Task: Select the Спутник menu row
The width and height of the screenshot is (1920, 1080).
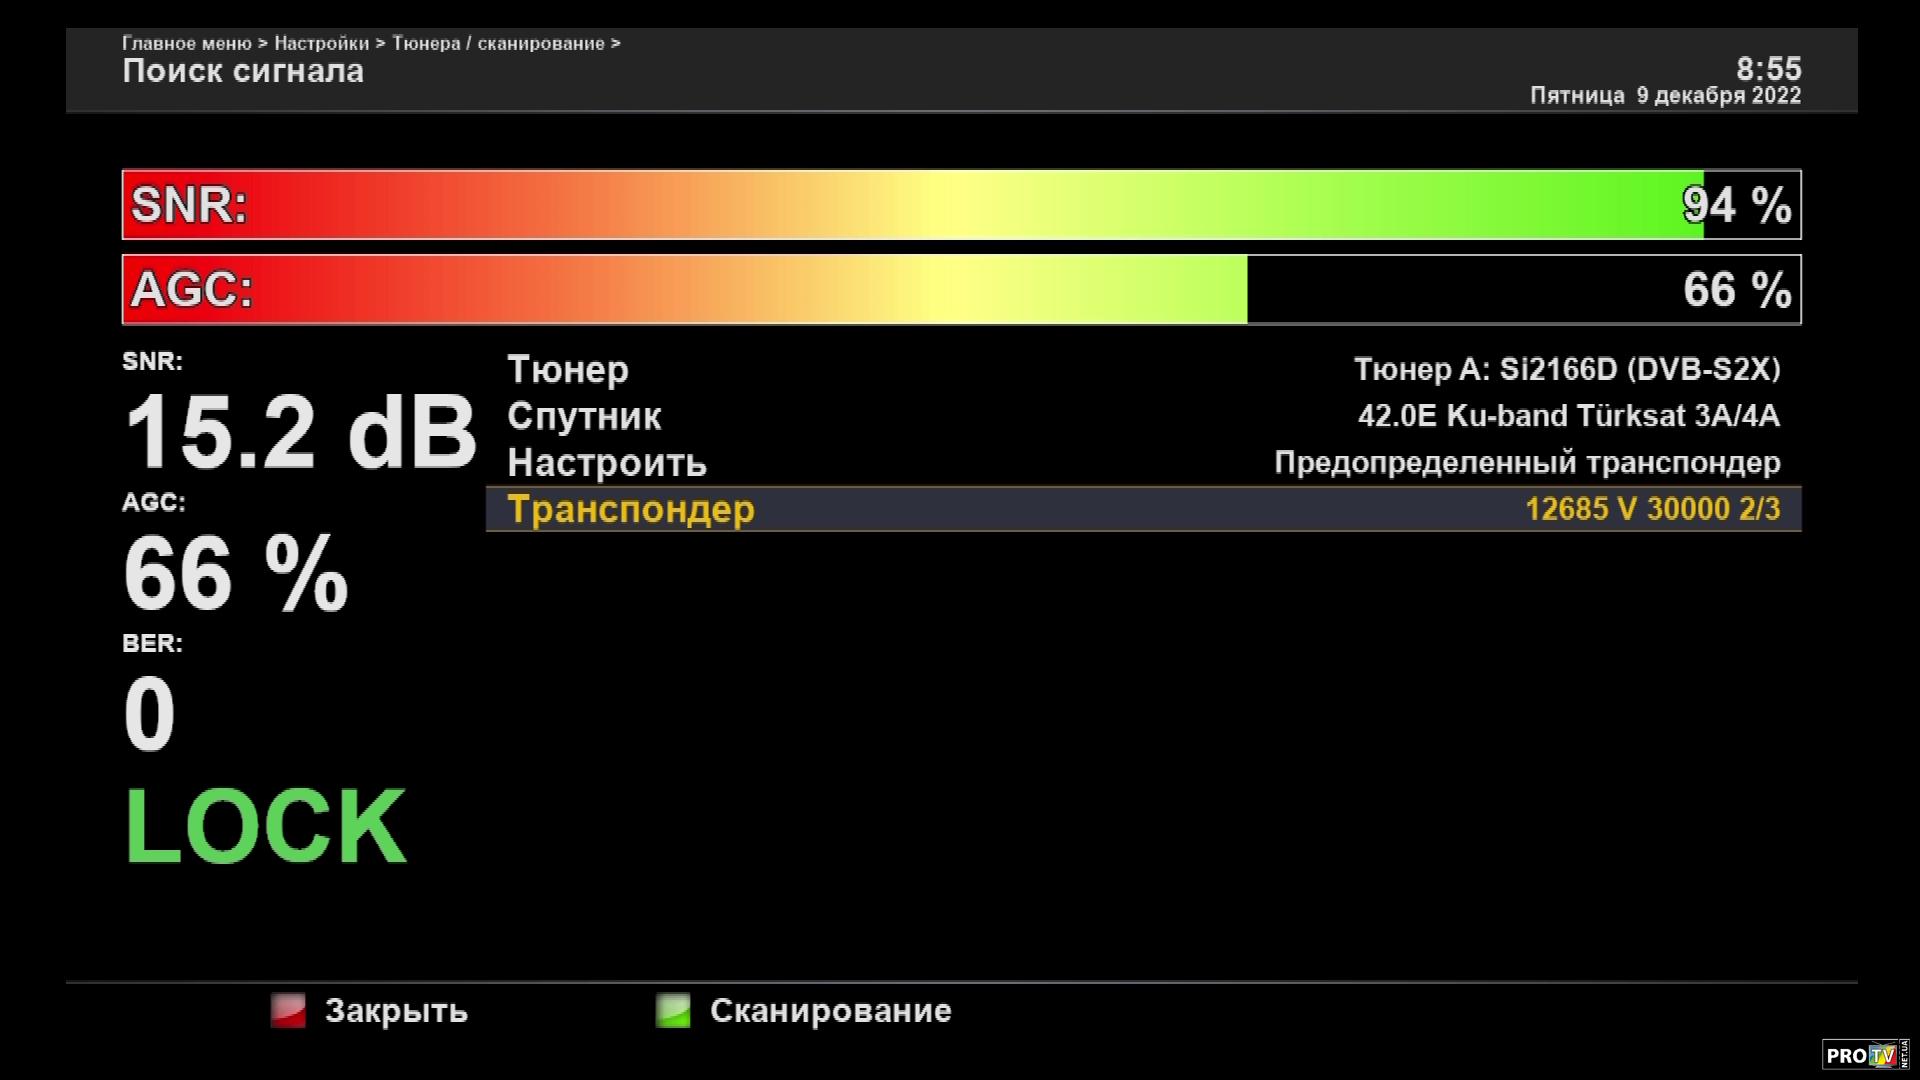Action: [x=584, y=416]
